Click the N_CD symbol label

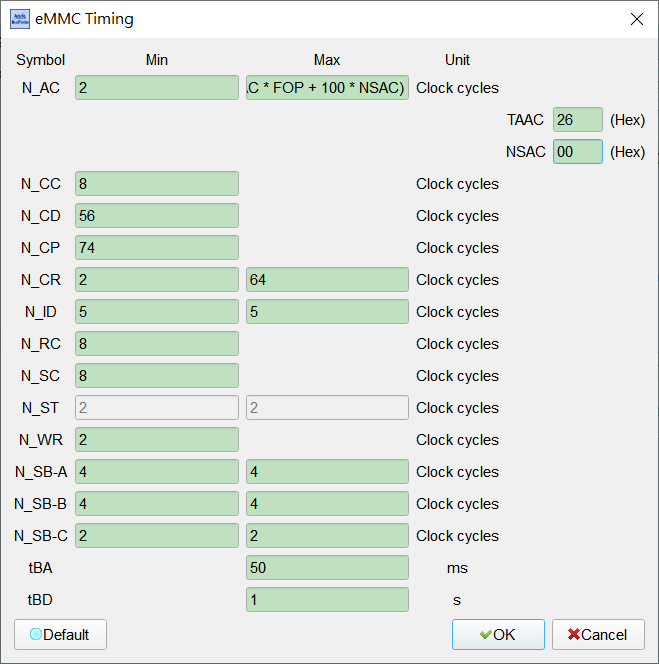(41, 216)
